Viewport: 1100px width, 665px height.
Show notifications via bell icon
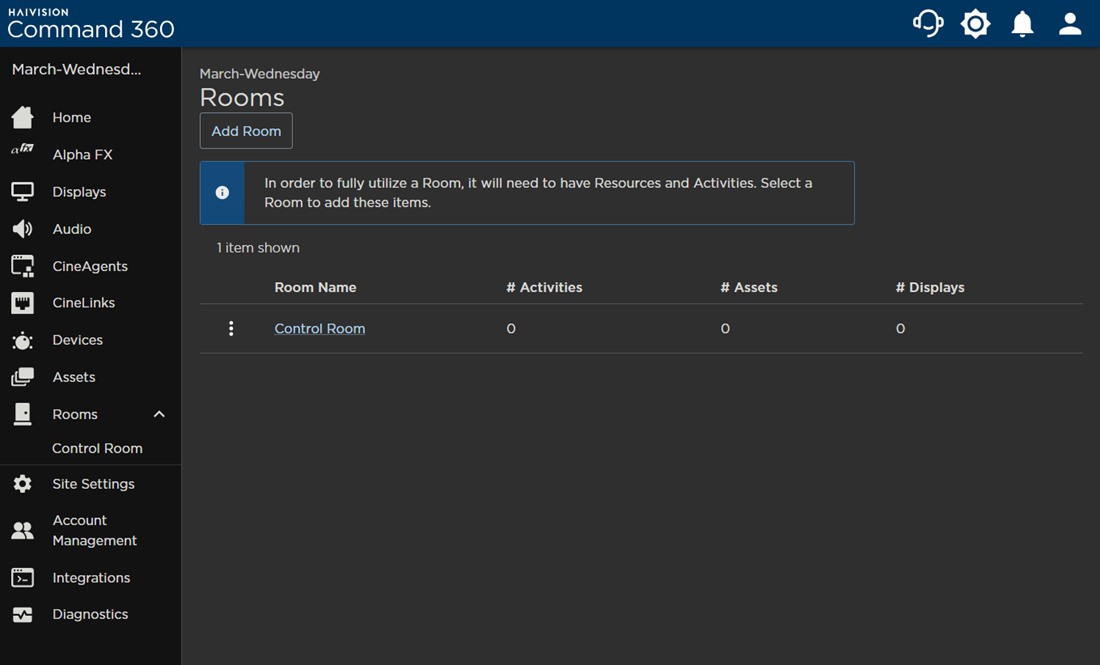tap(1022, 24)
